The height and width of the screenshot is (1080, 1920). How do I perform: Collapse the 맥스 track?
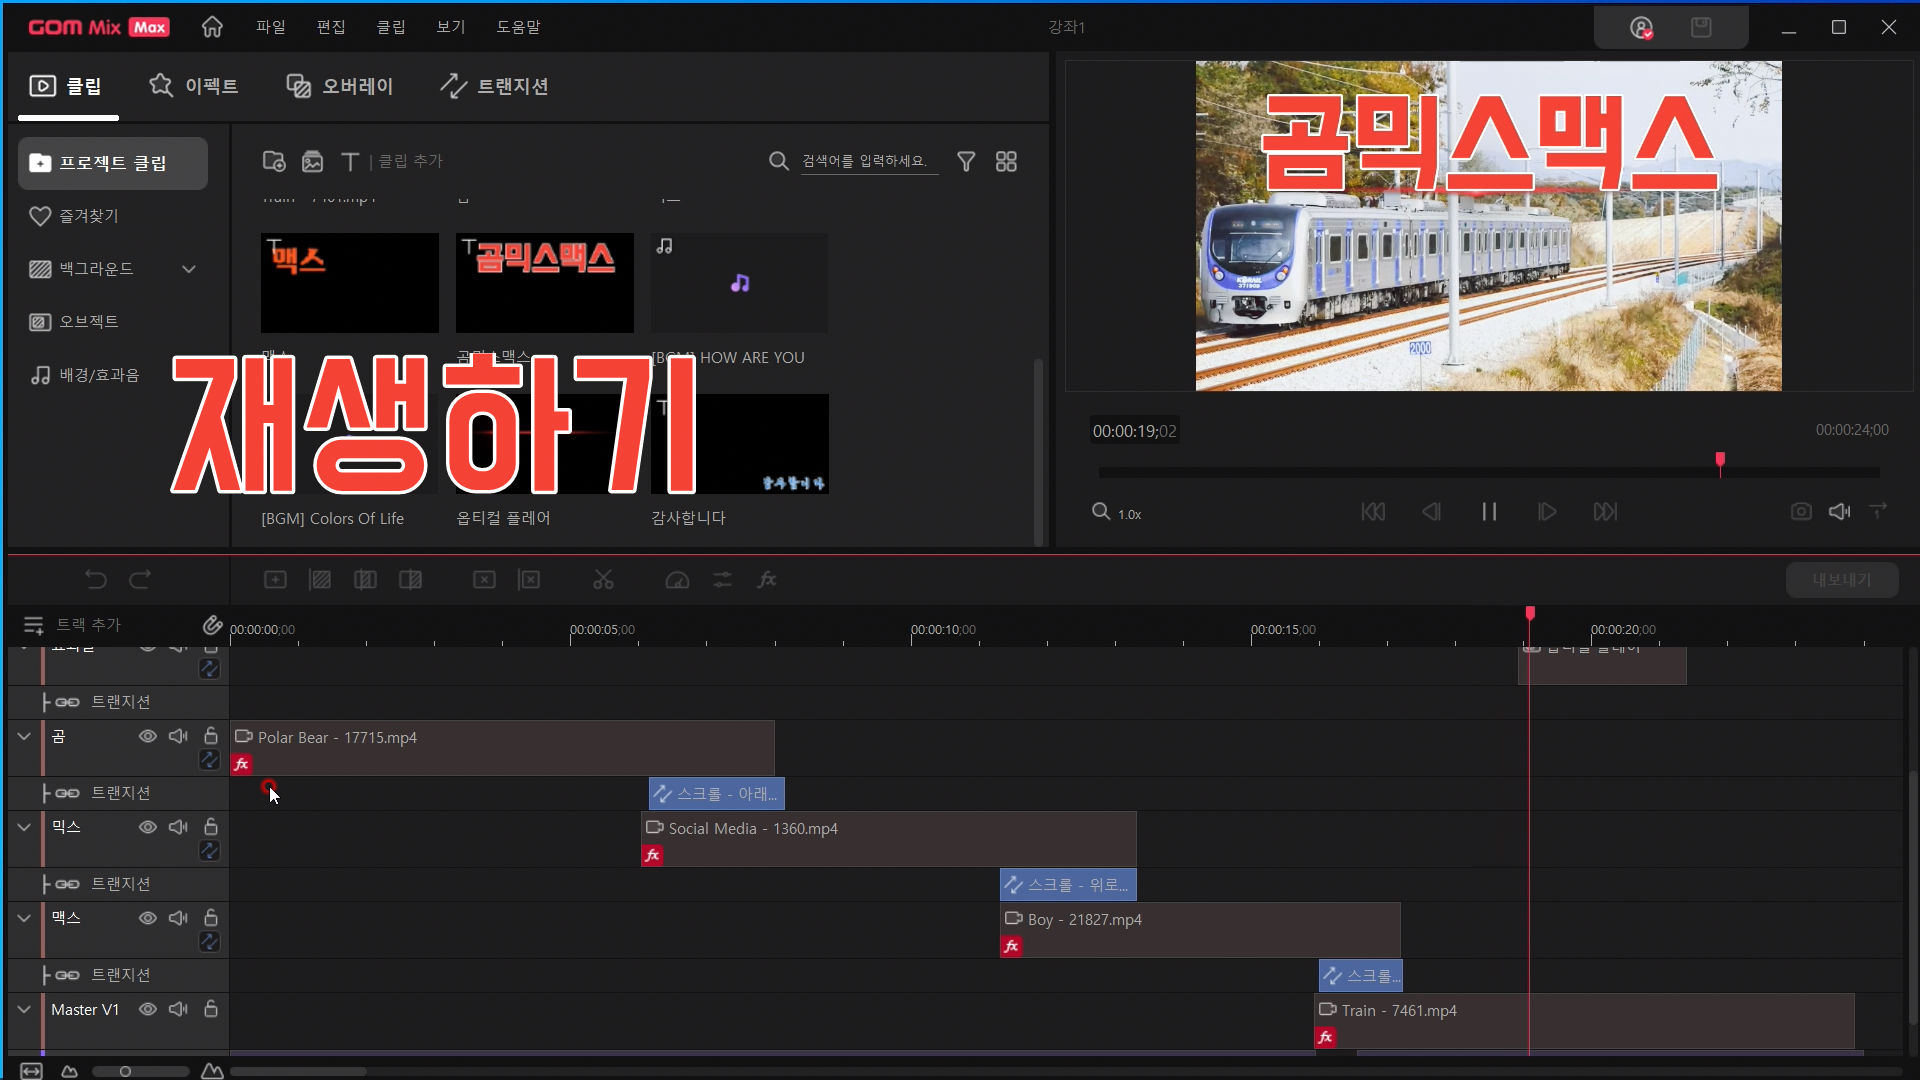[24, 918]
